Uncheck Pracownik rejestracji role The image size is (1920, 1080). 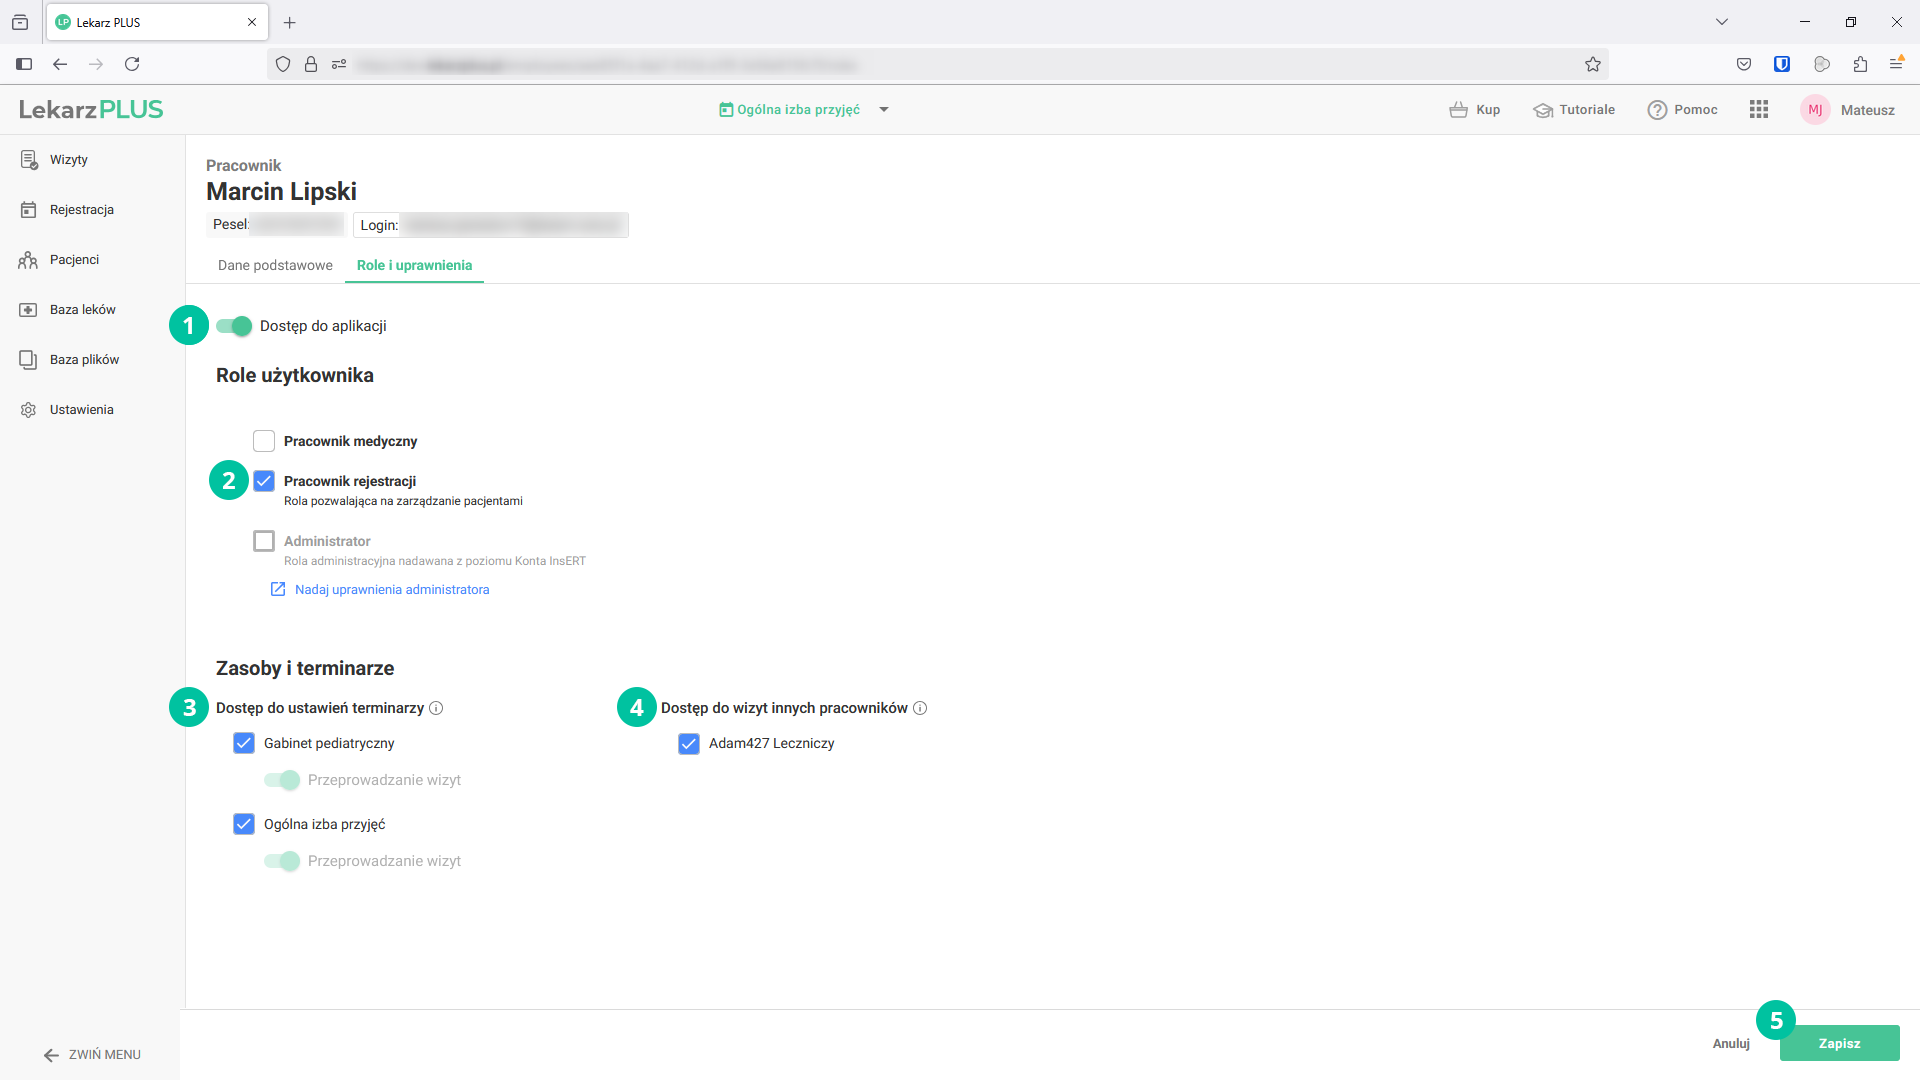point(264,481)
